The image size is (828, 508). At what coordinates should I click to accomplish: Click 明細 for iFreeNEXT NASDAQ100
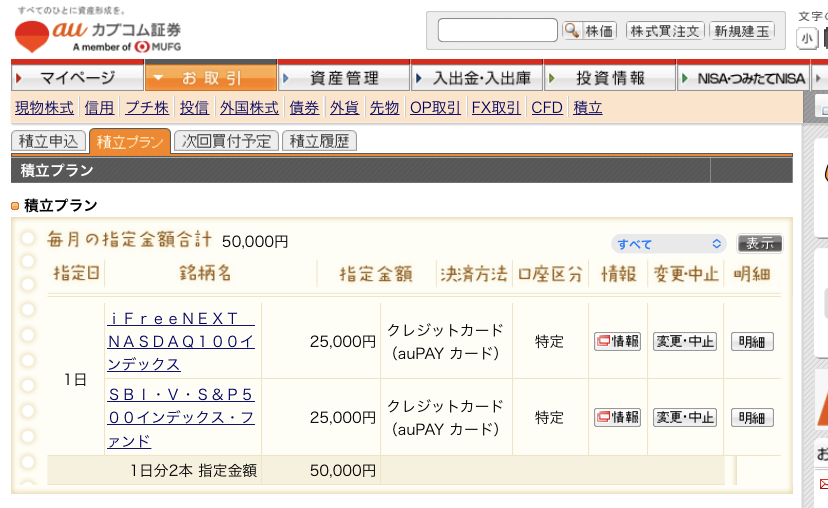coord(752,342)
